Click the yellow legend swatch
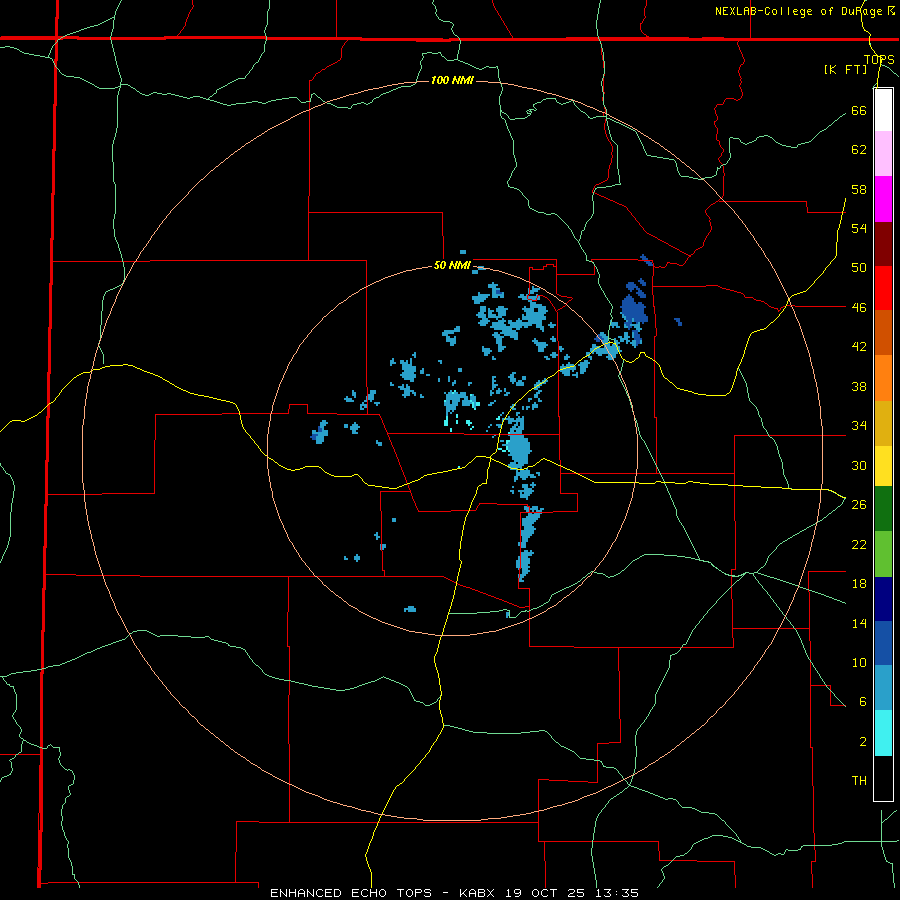The image size is (900, 900). pos(883,466)
